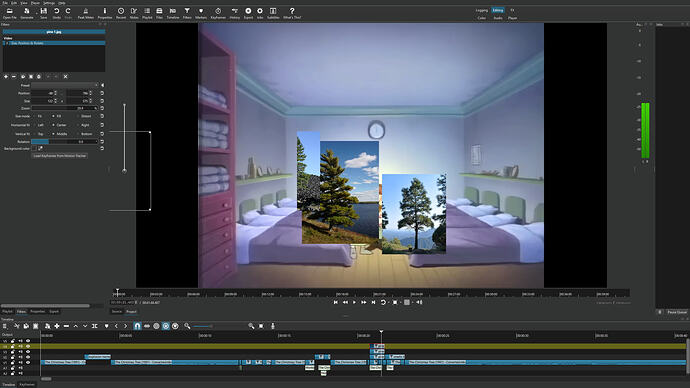
Task: Select Size, Position & Rotate filter row
Action: [x=54, y=43]
